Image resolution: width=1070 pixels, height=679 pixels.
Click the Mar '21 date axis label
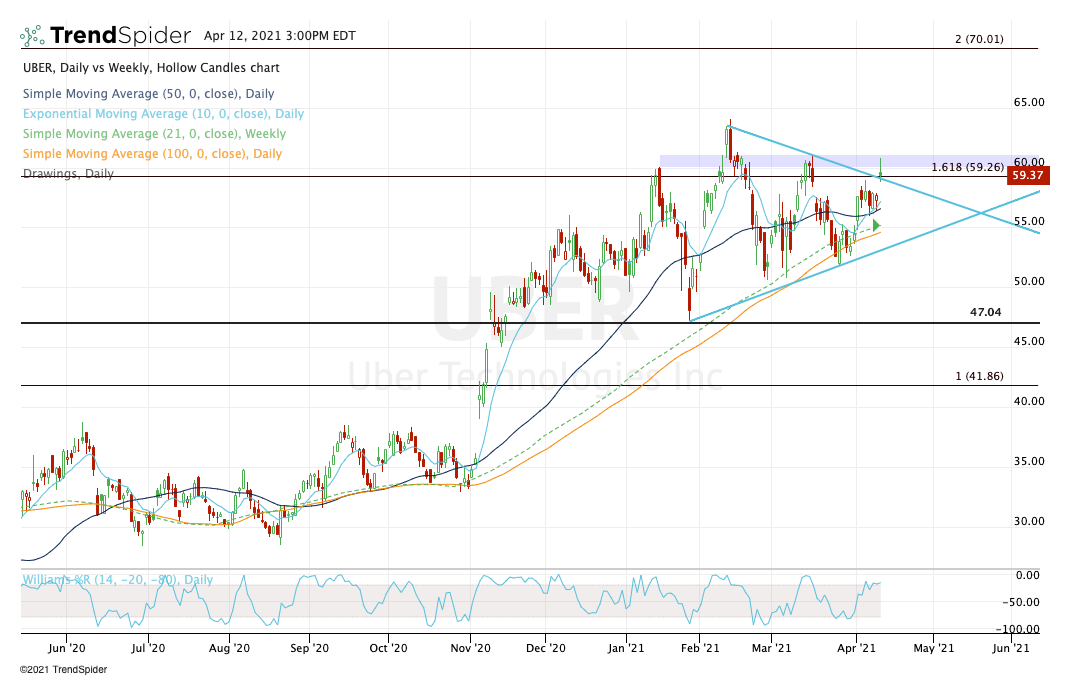(x=771, y=648)
